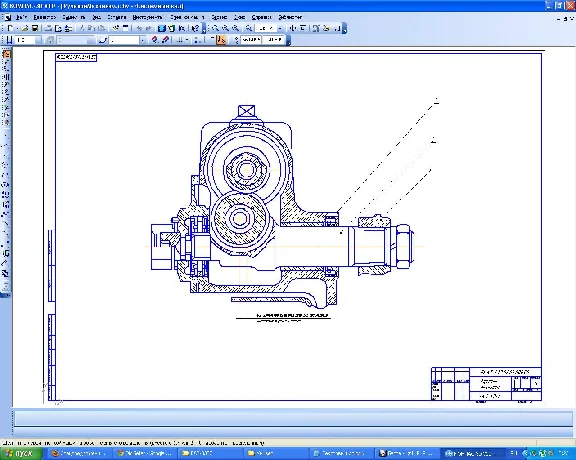Click the Undo arrow icon
The image size is (576, 460).
tap(139, 28)
